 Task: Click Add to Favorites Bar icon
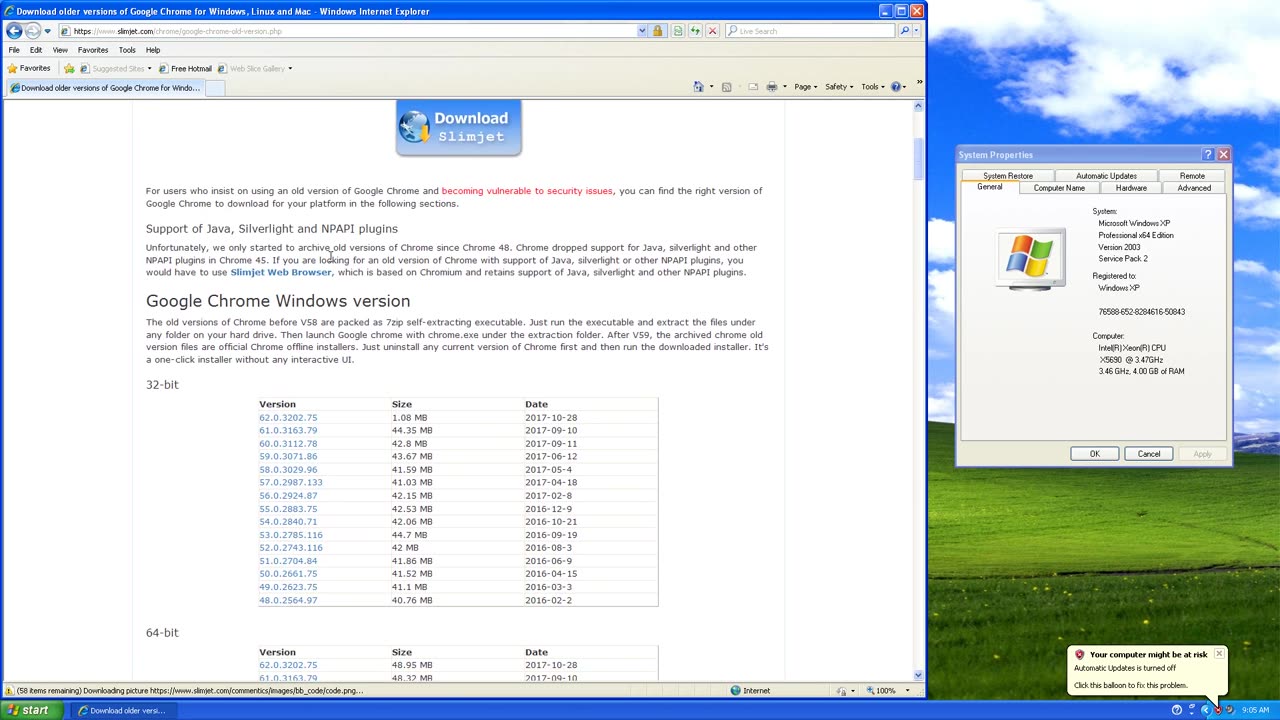pyautogui.click(x=69, y=69)
